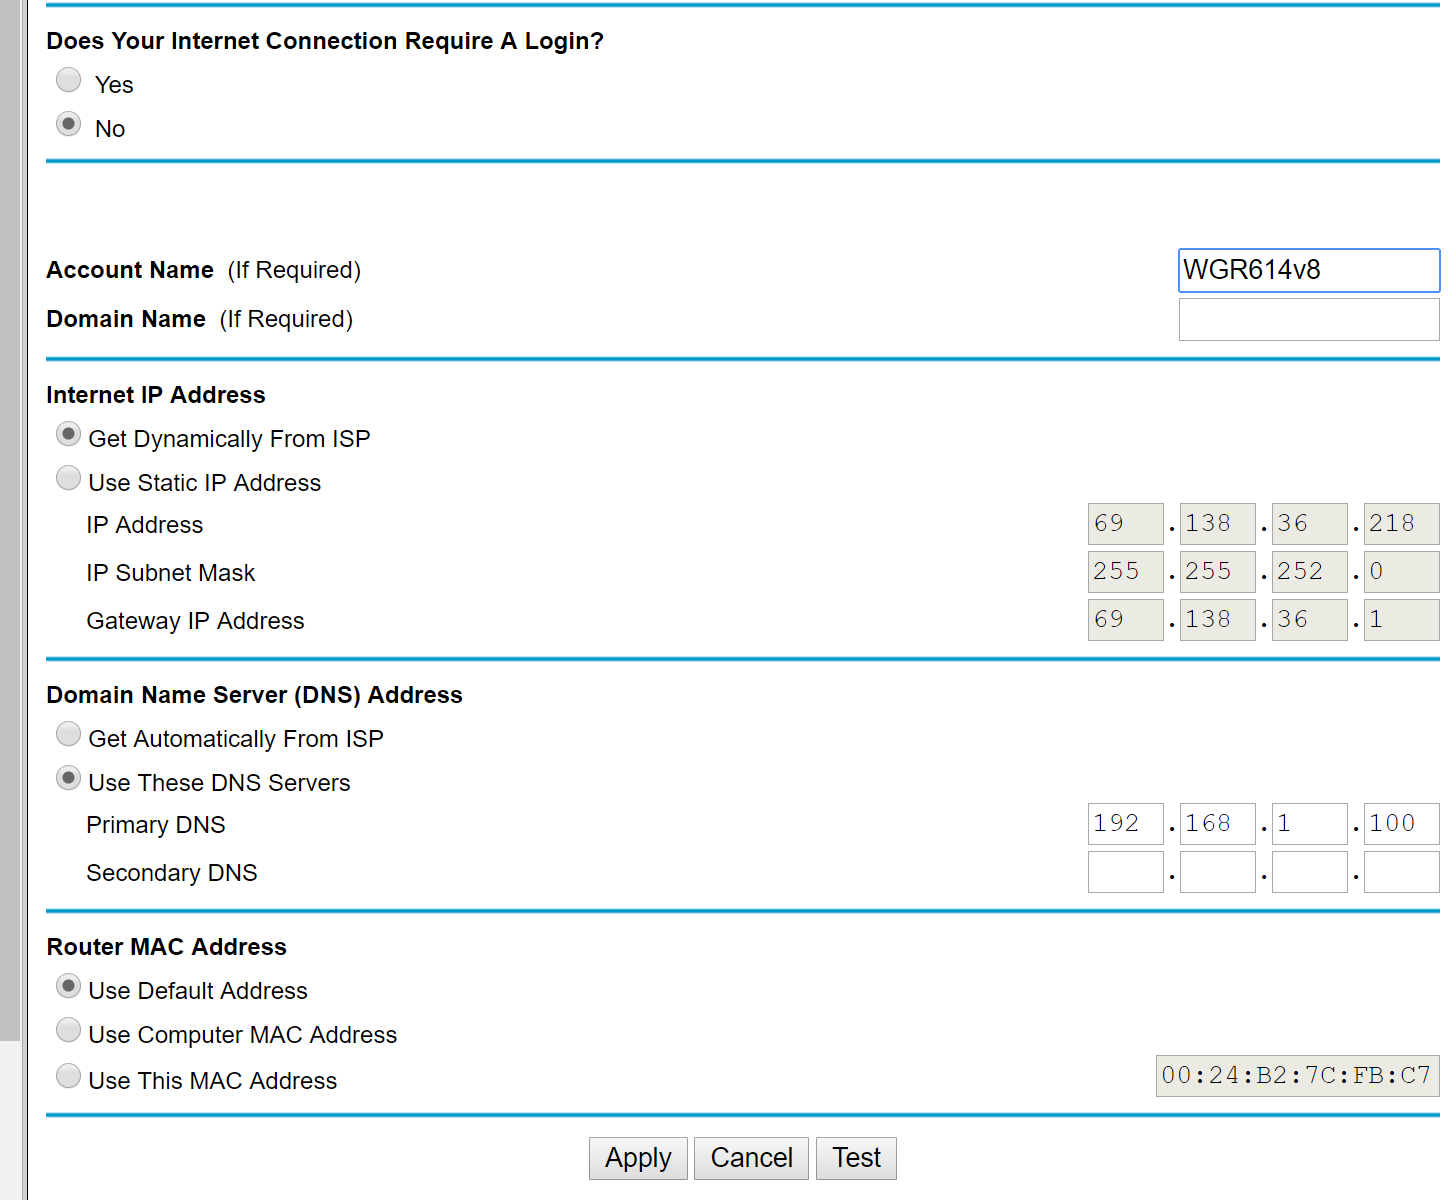
Task: Click Secondary DNS last octet field
Action: [1402, 872]
